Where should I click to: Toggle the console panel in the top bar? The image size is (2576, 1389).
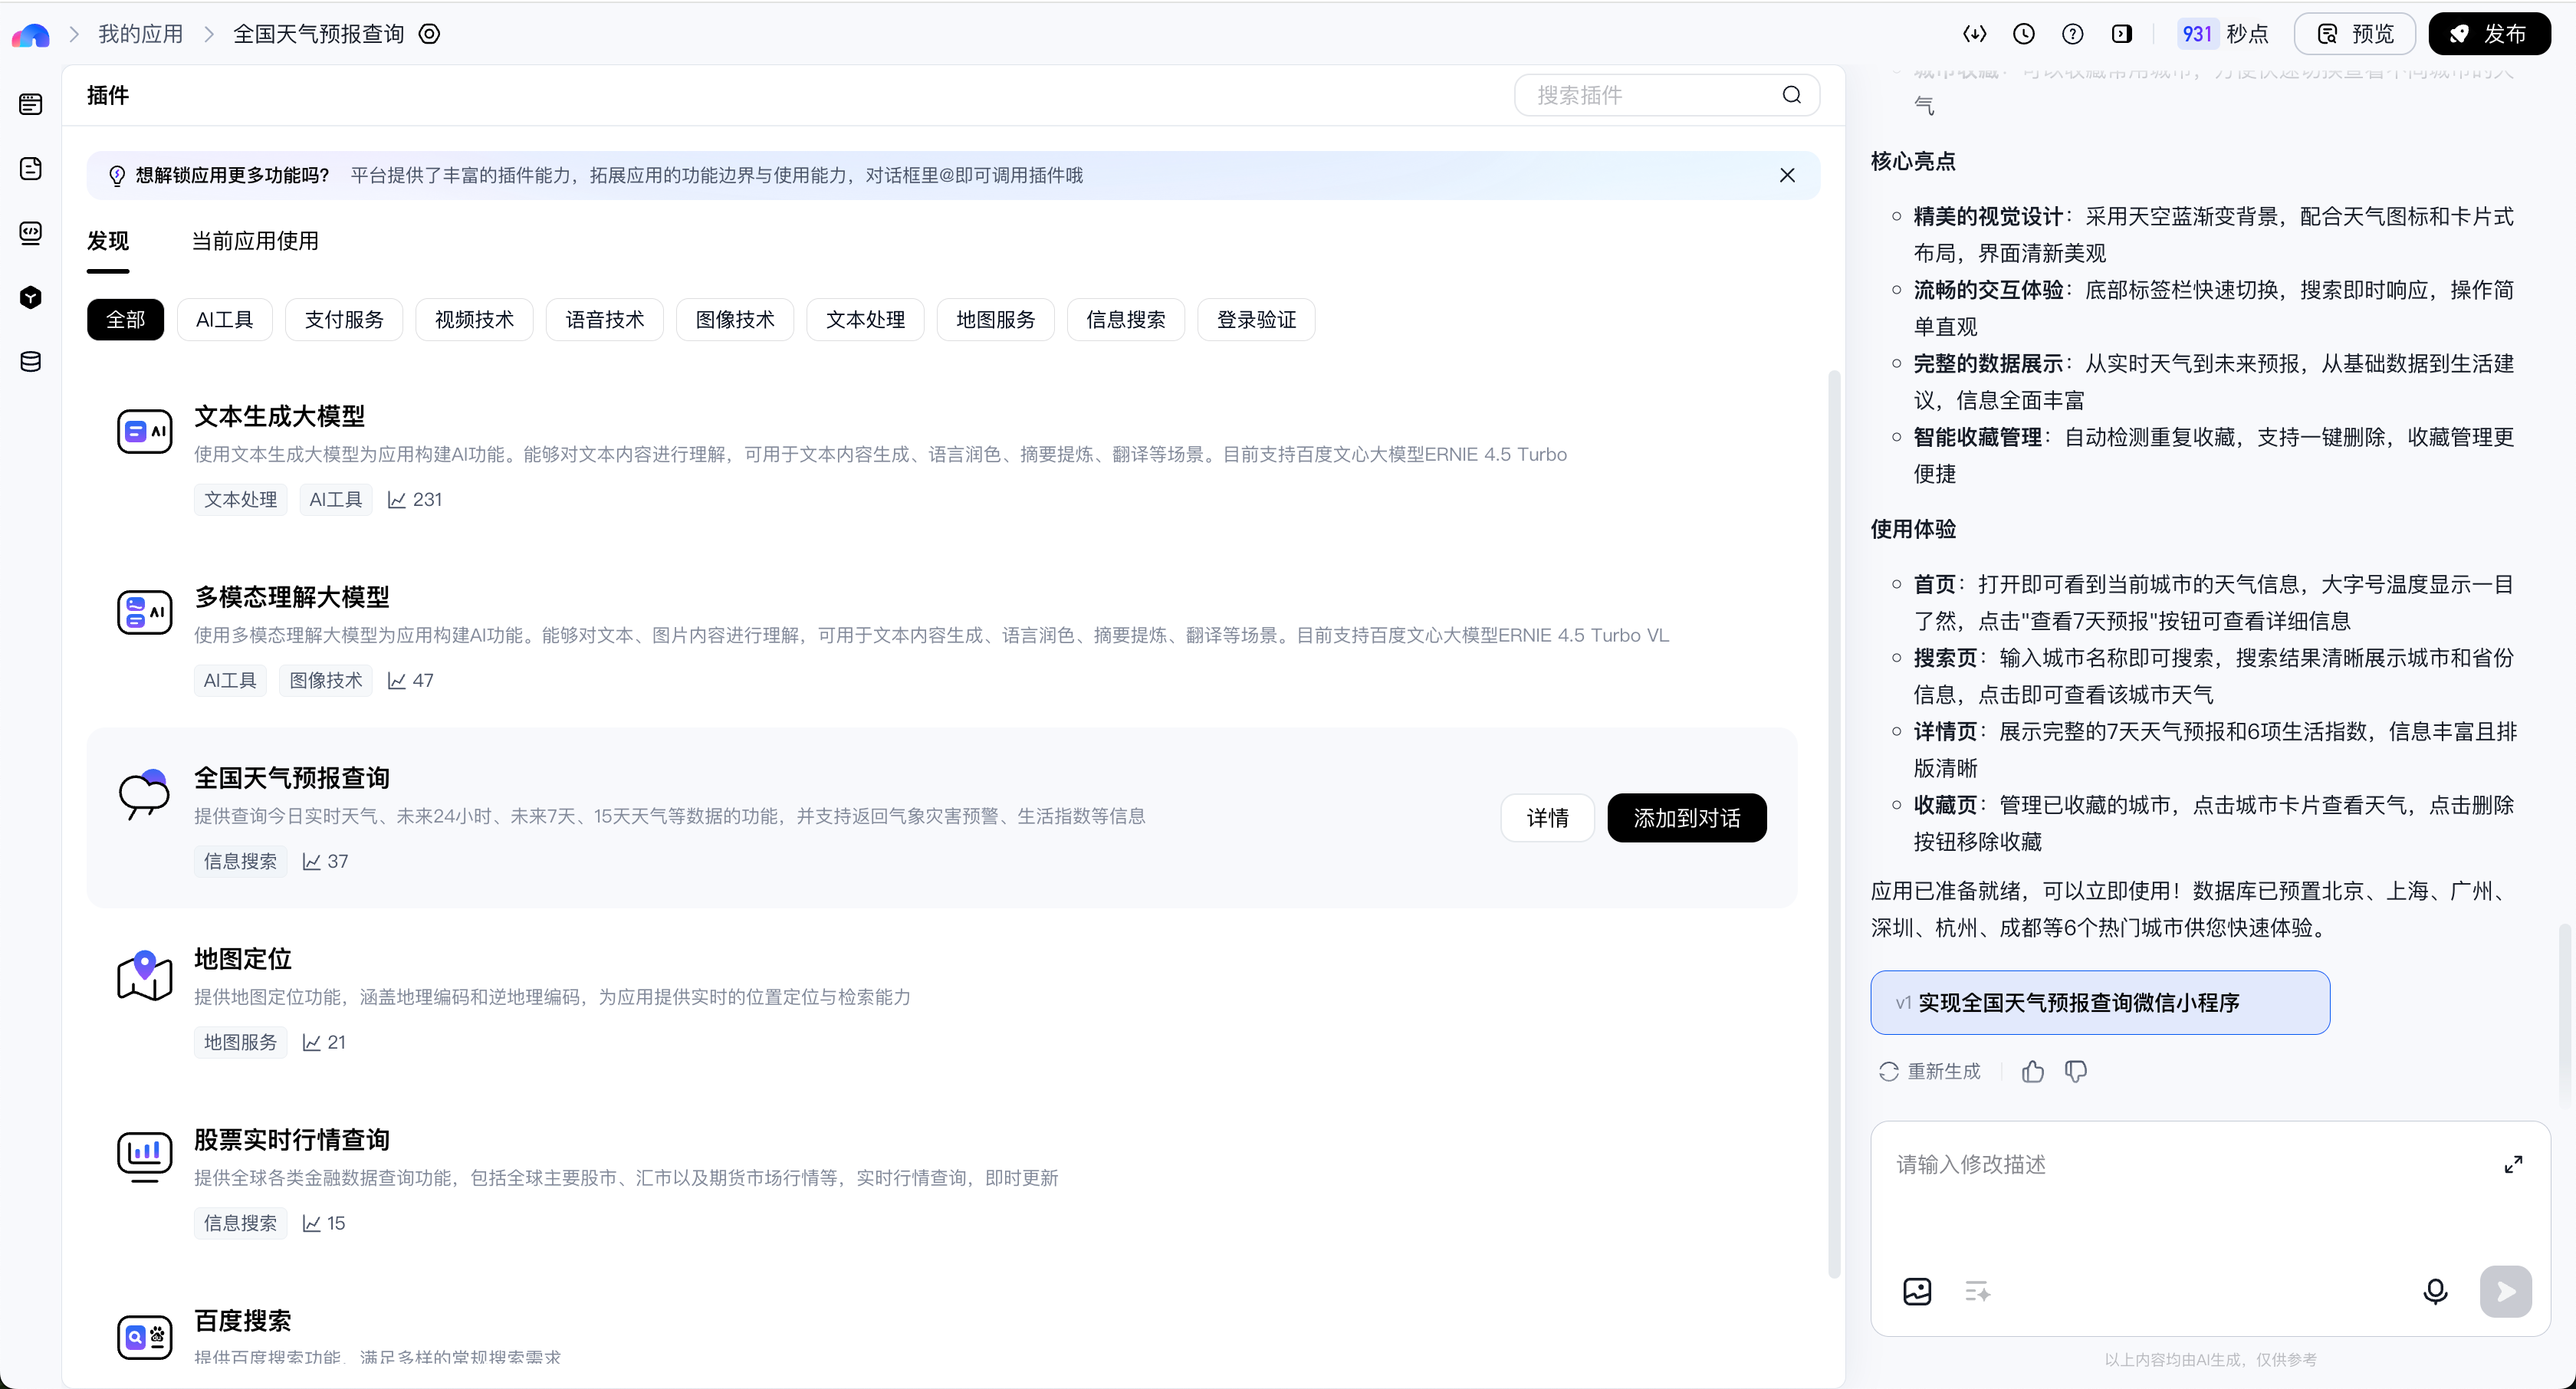coord(2123,34)
